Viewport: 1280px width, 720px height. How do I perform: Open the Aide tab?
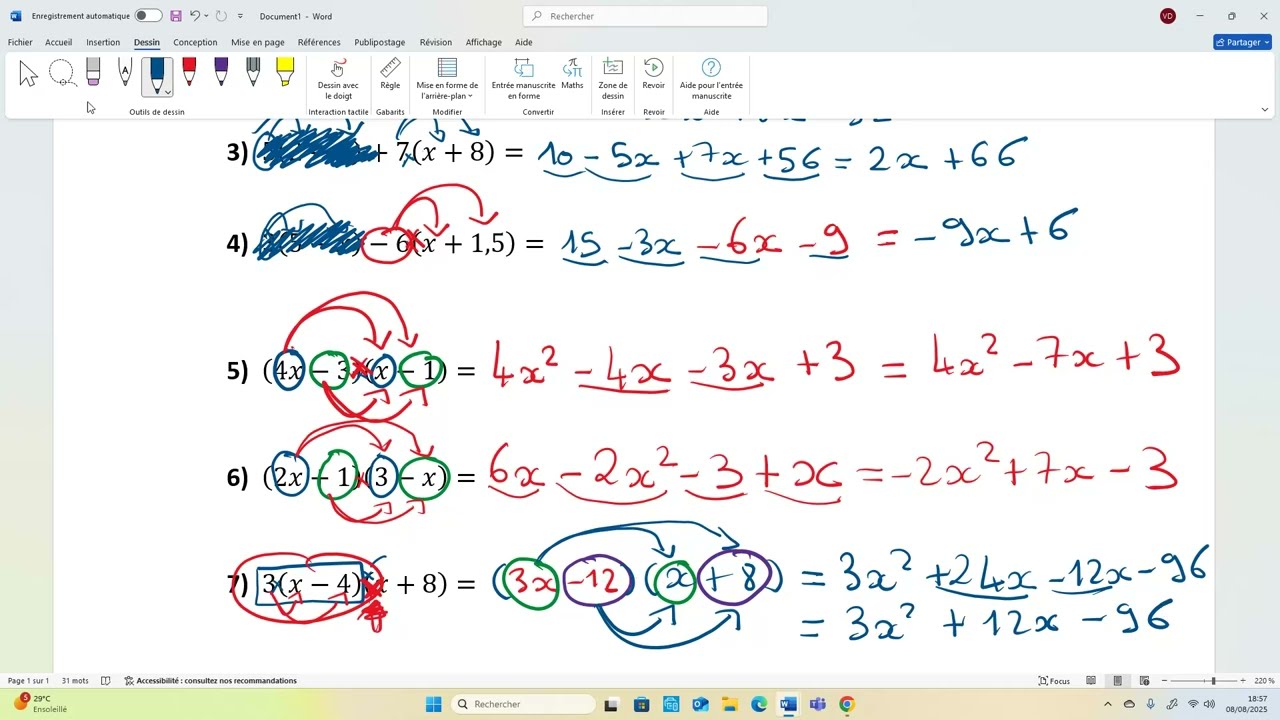524,42
